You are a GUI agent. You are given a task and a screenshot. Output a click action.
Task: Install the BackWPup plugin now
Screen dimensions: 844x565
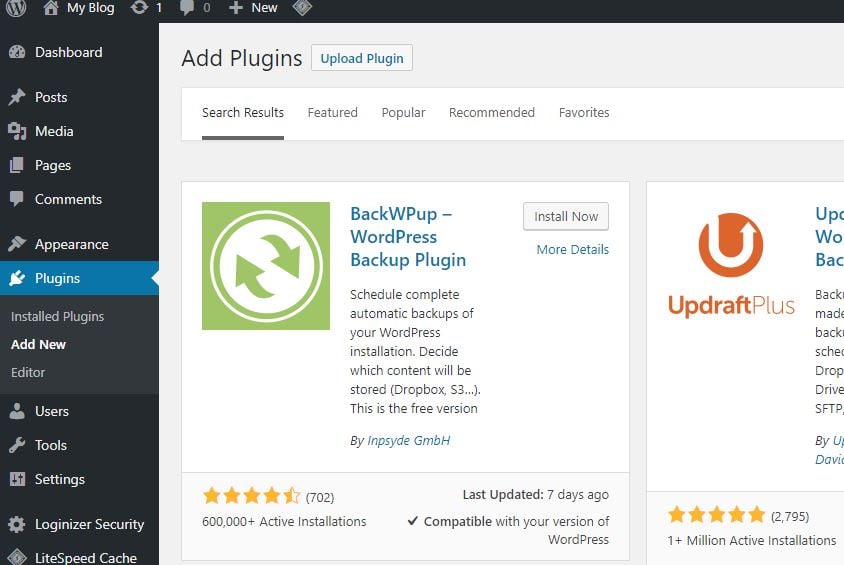(x=566, y=216)
